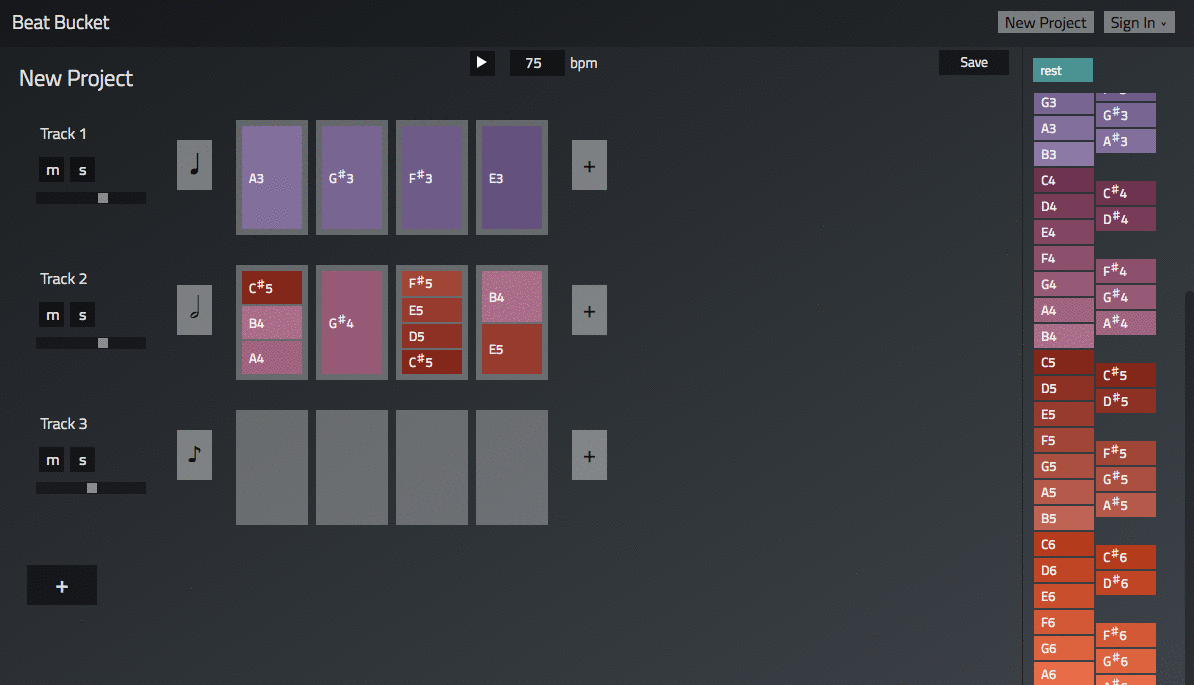
Task: Pick C#5 from the note palette
Action: tap(1125, 374)
